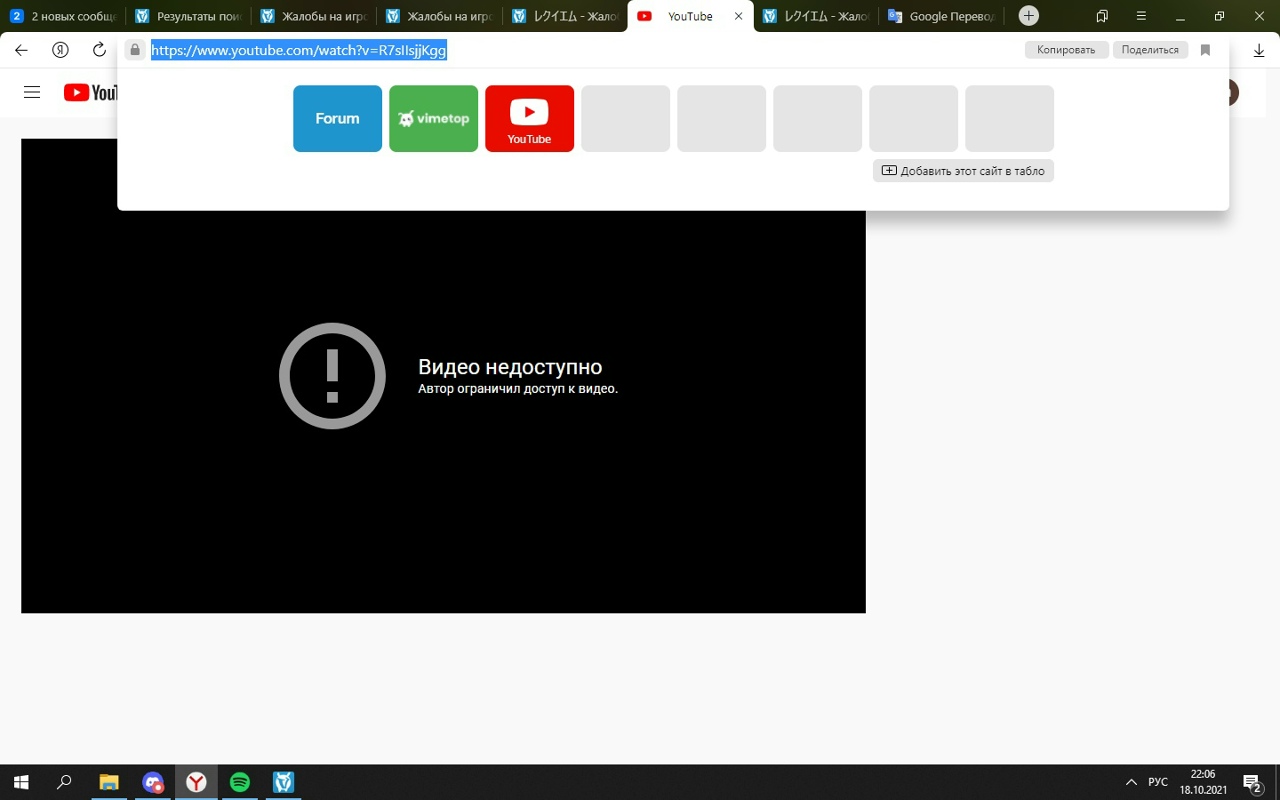The height and width of the screenshot is (800, 1280).
Task: Click the browser back arrow
Action: point(21,50)
